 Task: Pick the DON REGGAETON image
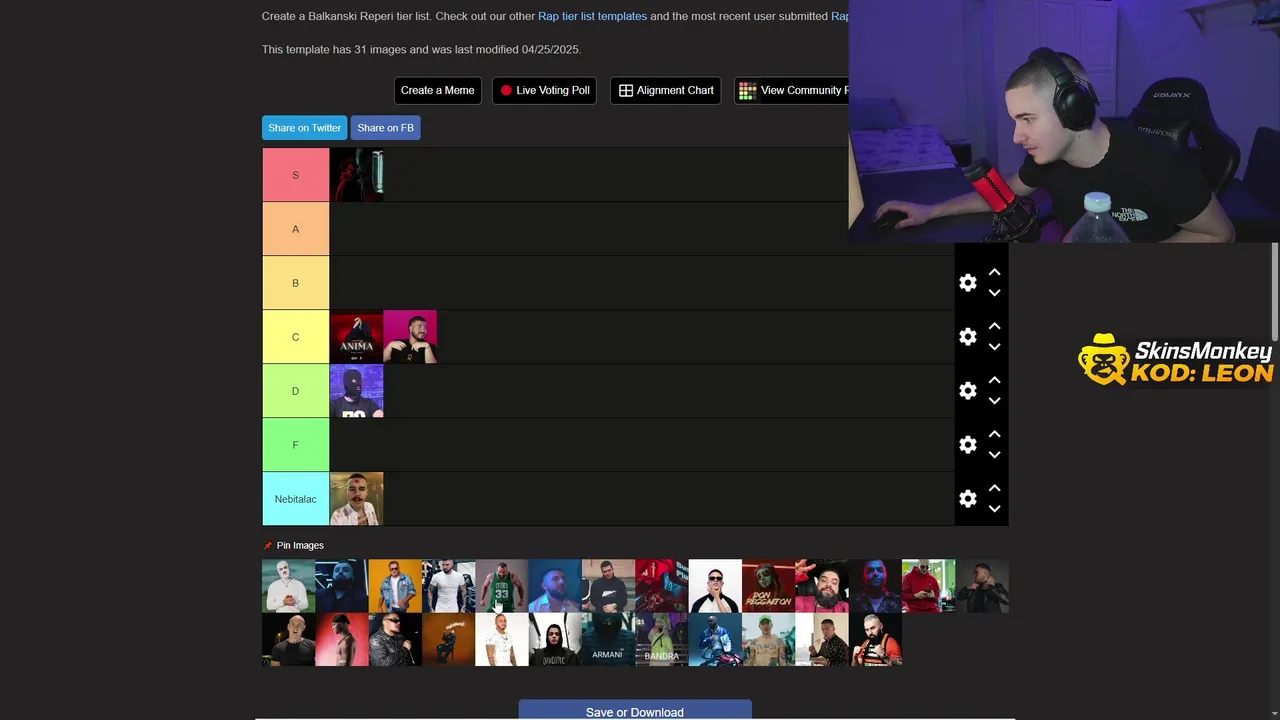point(768,586)
